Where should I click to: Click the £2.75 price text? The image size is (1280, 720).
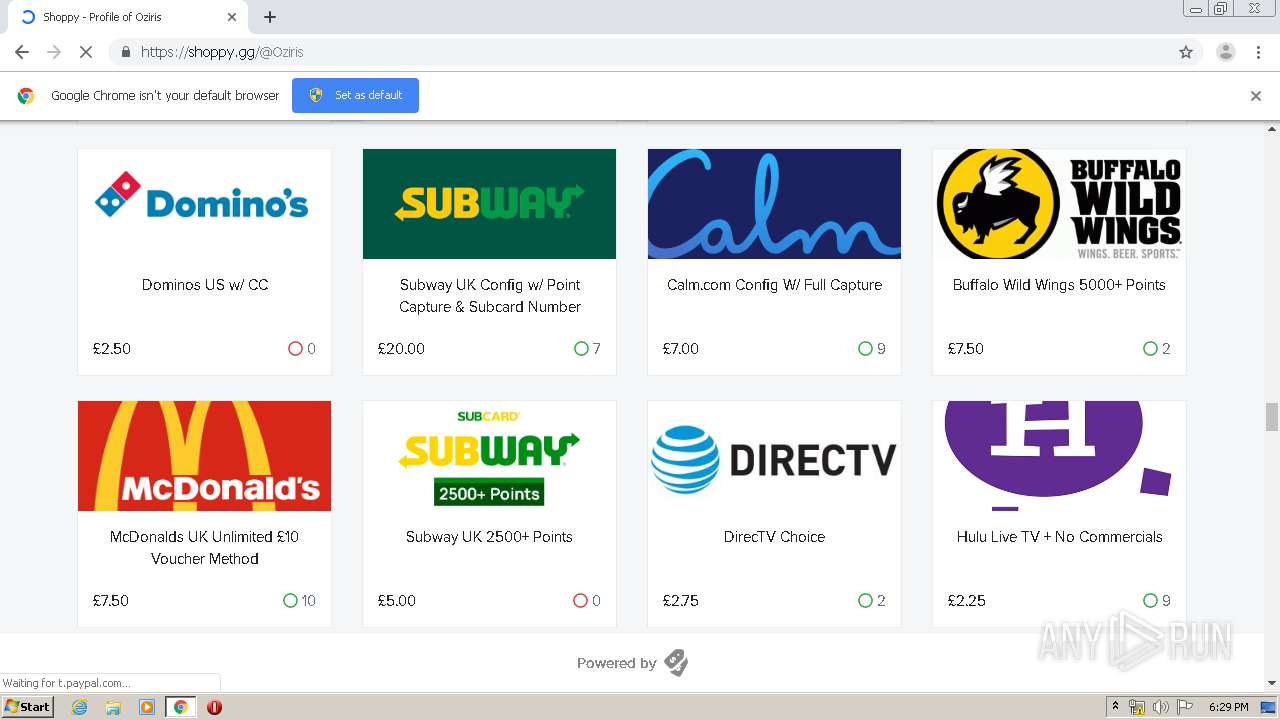(681, 601)
